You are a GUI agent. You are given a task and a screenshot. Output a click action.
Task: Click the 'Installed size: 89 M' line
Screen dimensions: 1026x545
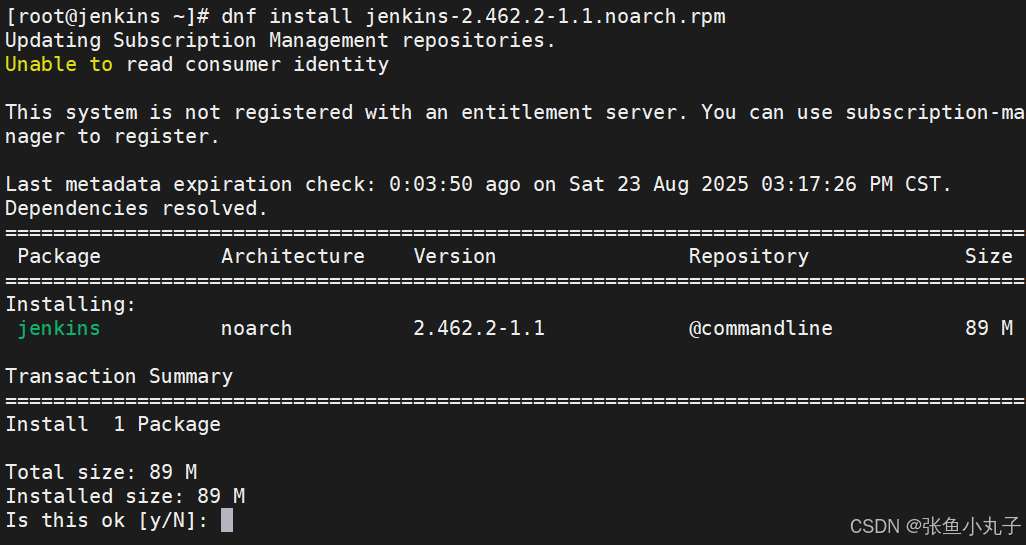(x=125, y=496)
